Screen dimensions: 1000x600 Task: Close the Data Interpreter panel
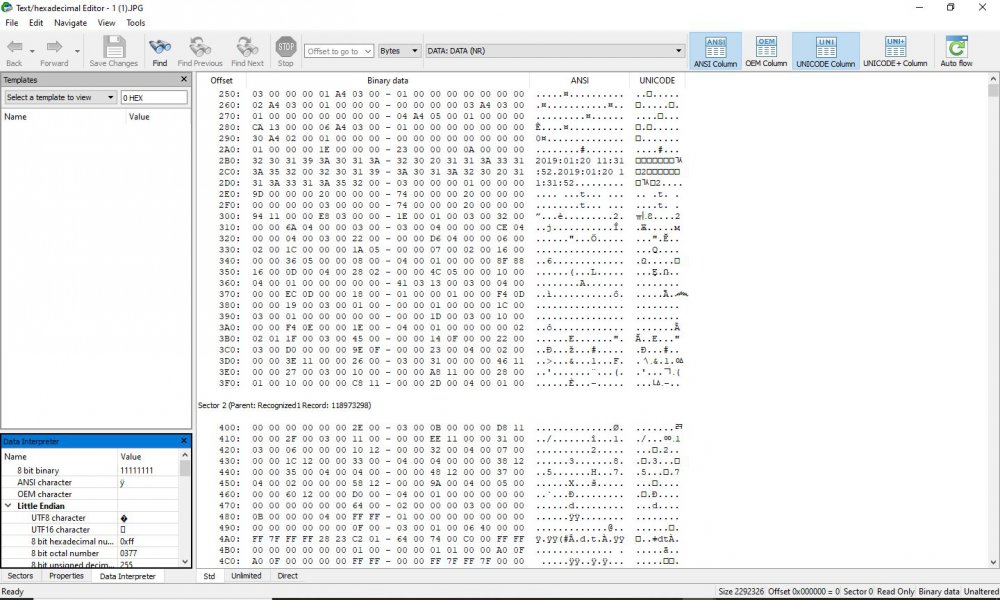tap(184, 441)
